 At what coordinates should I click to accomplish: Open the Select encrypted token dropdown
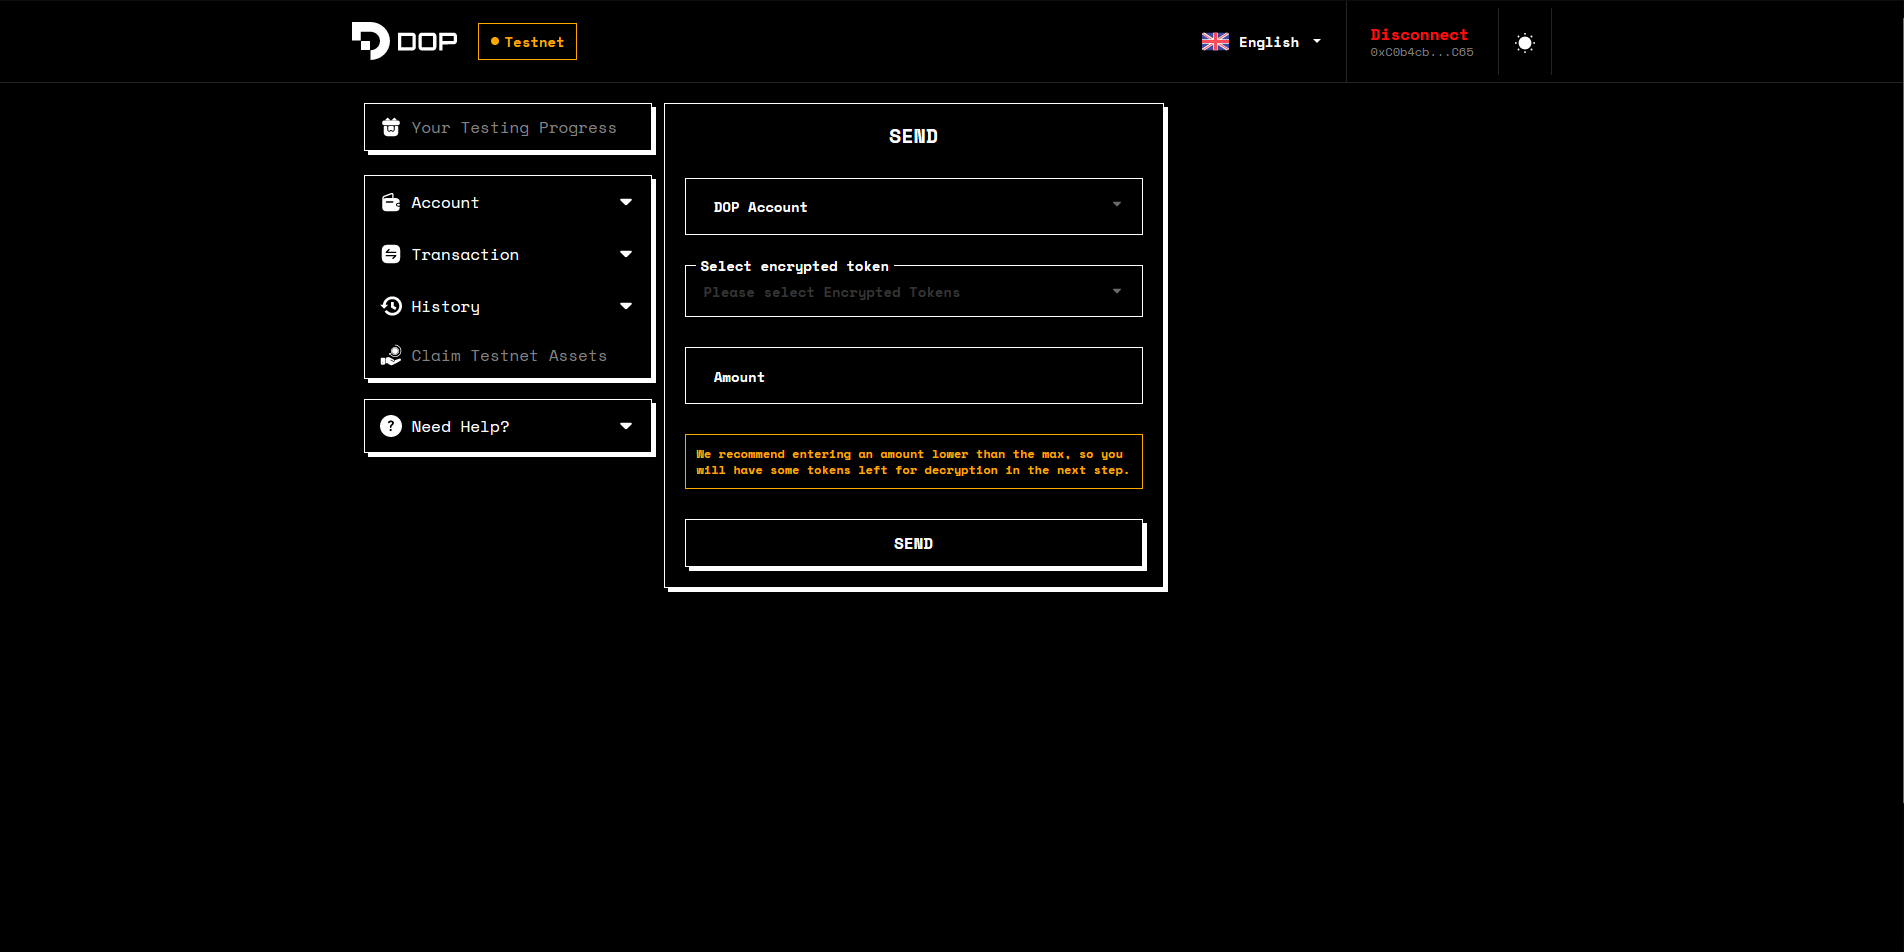coord(913,292)
